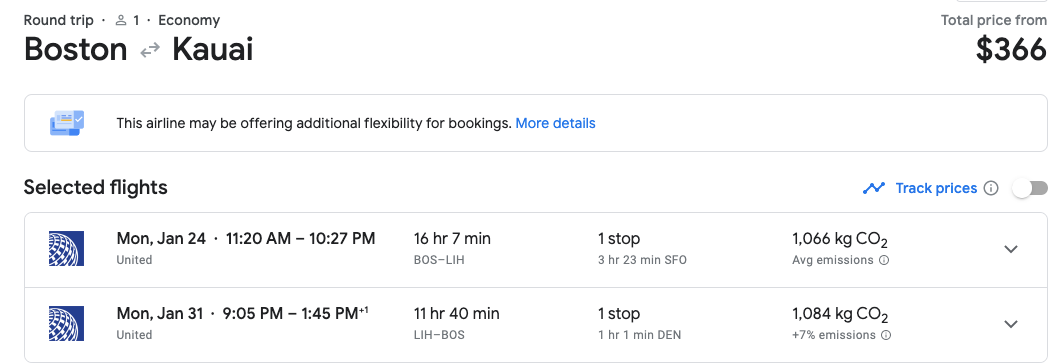Click the booking flexibility ticket icon
The width and height of the screenshot is (1052, 364).
[67, 123]
